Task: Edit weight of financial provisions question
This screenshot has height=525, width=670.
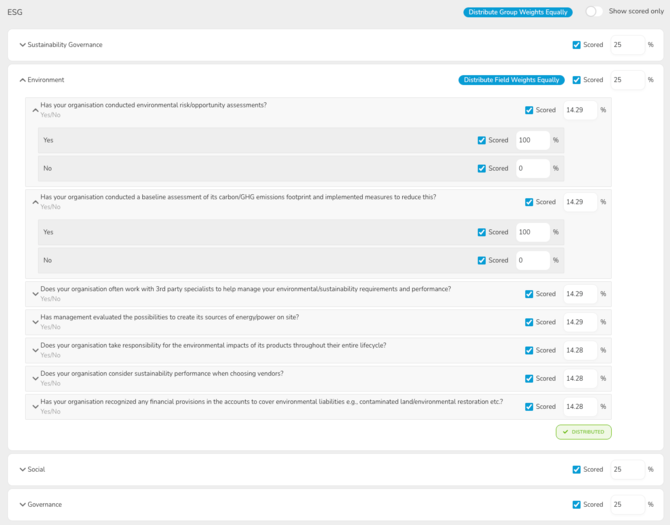Action: [580, 407]
